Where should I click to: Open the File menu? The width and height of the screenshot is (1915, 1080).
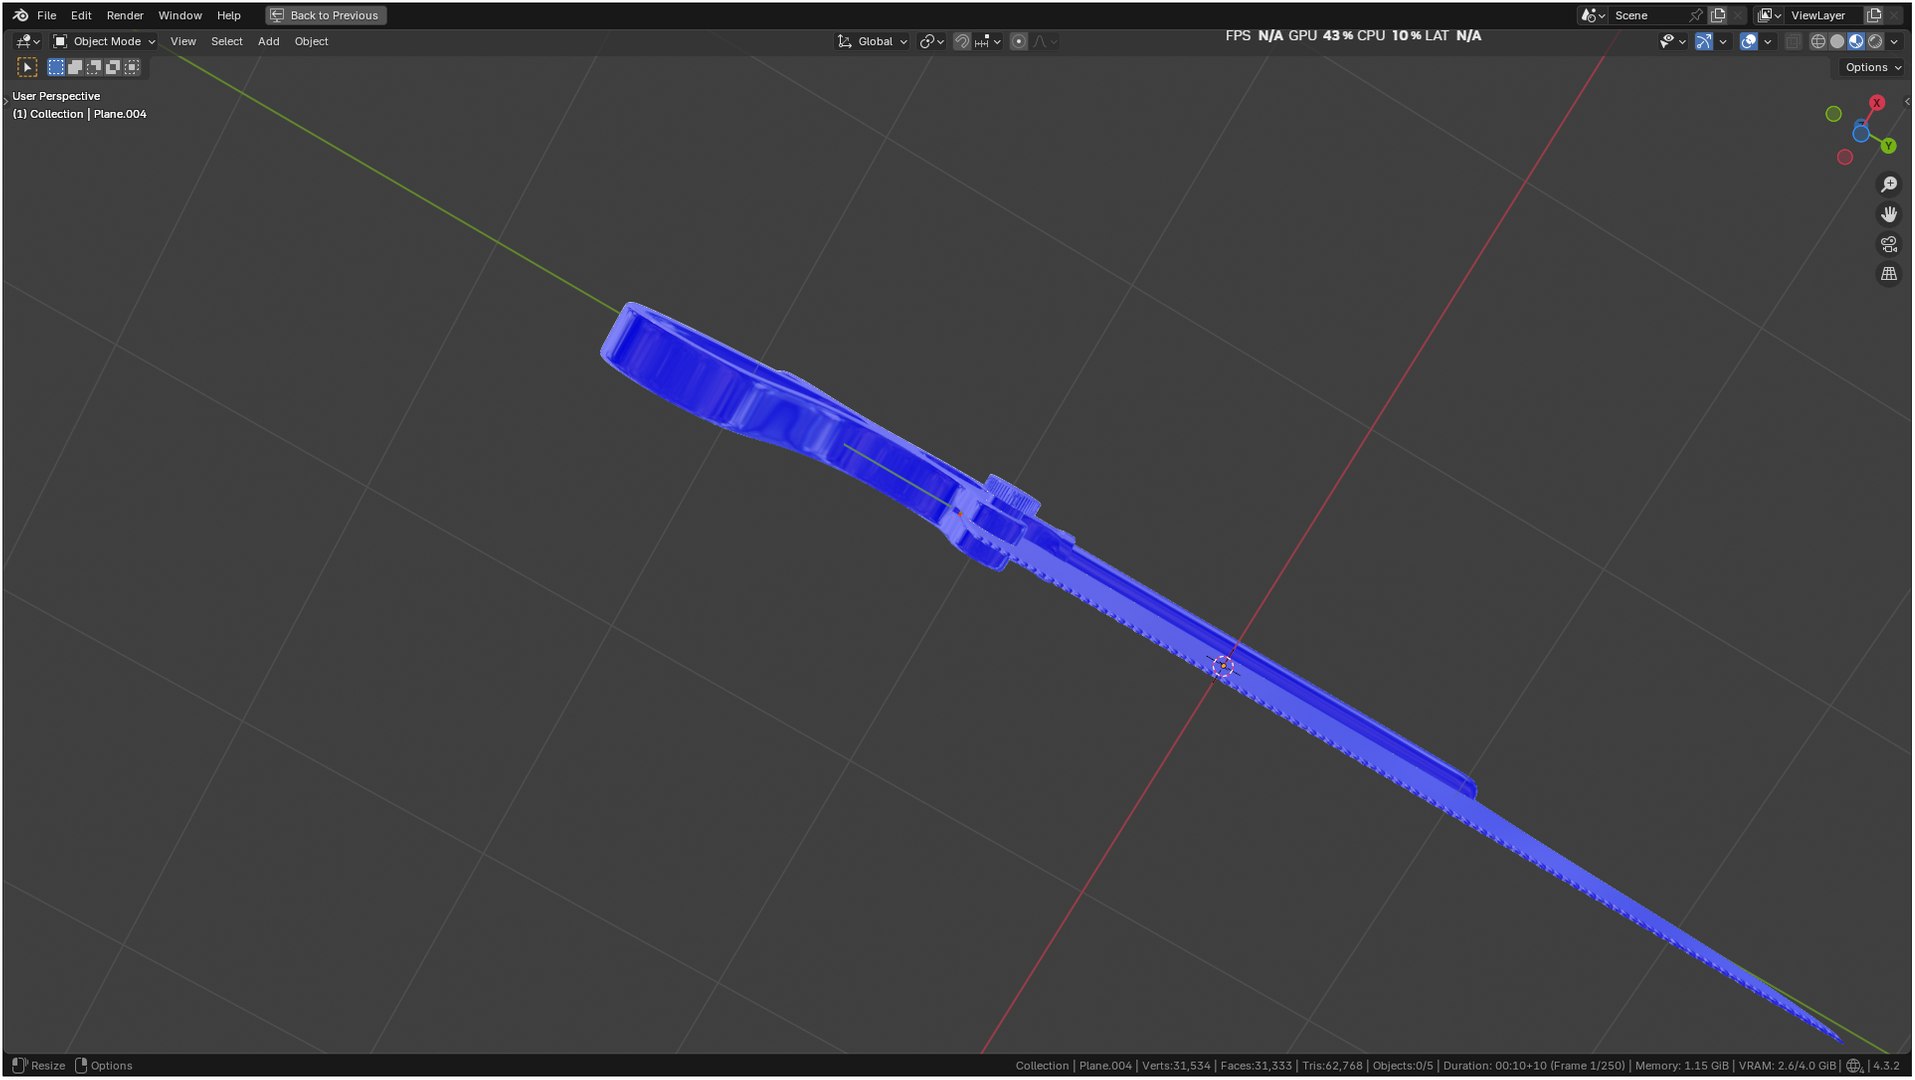pos(46,15)
